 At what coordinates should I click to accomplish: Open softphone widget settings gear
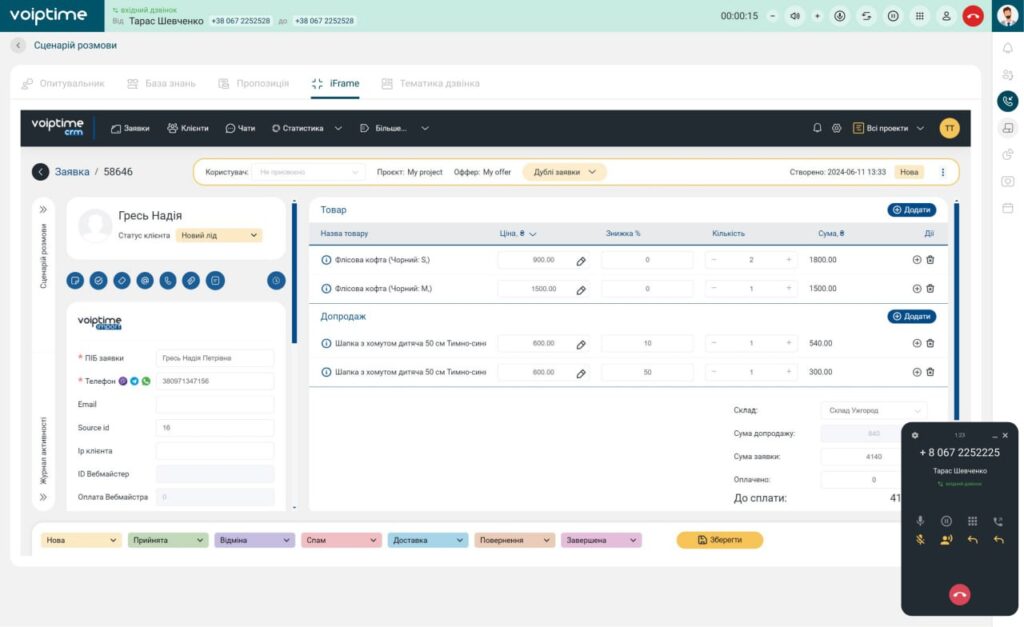(x=915, y=435)
